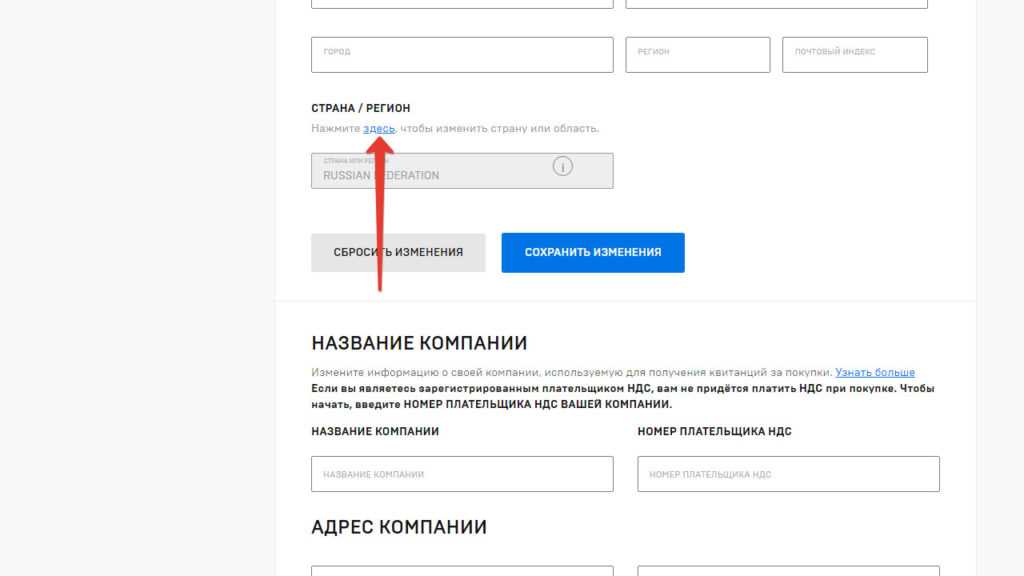Click the "Страна / Регион" section label
Screen dimensions: 1024x576
[x=360, y=108]
